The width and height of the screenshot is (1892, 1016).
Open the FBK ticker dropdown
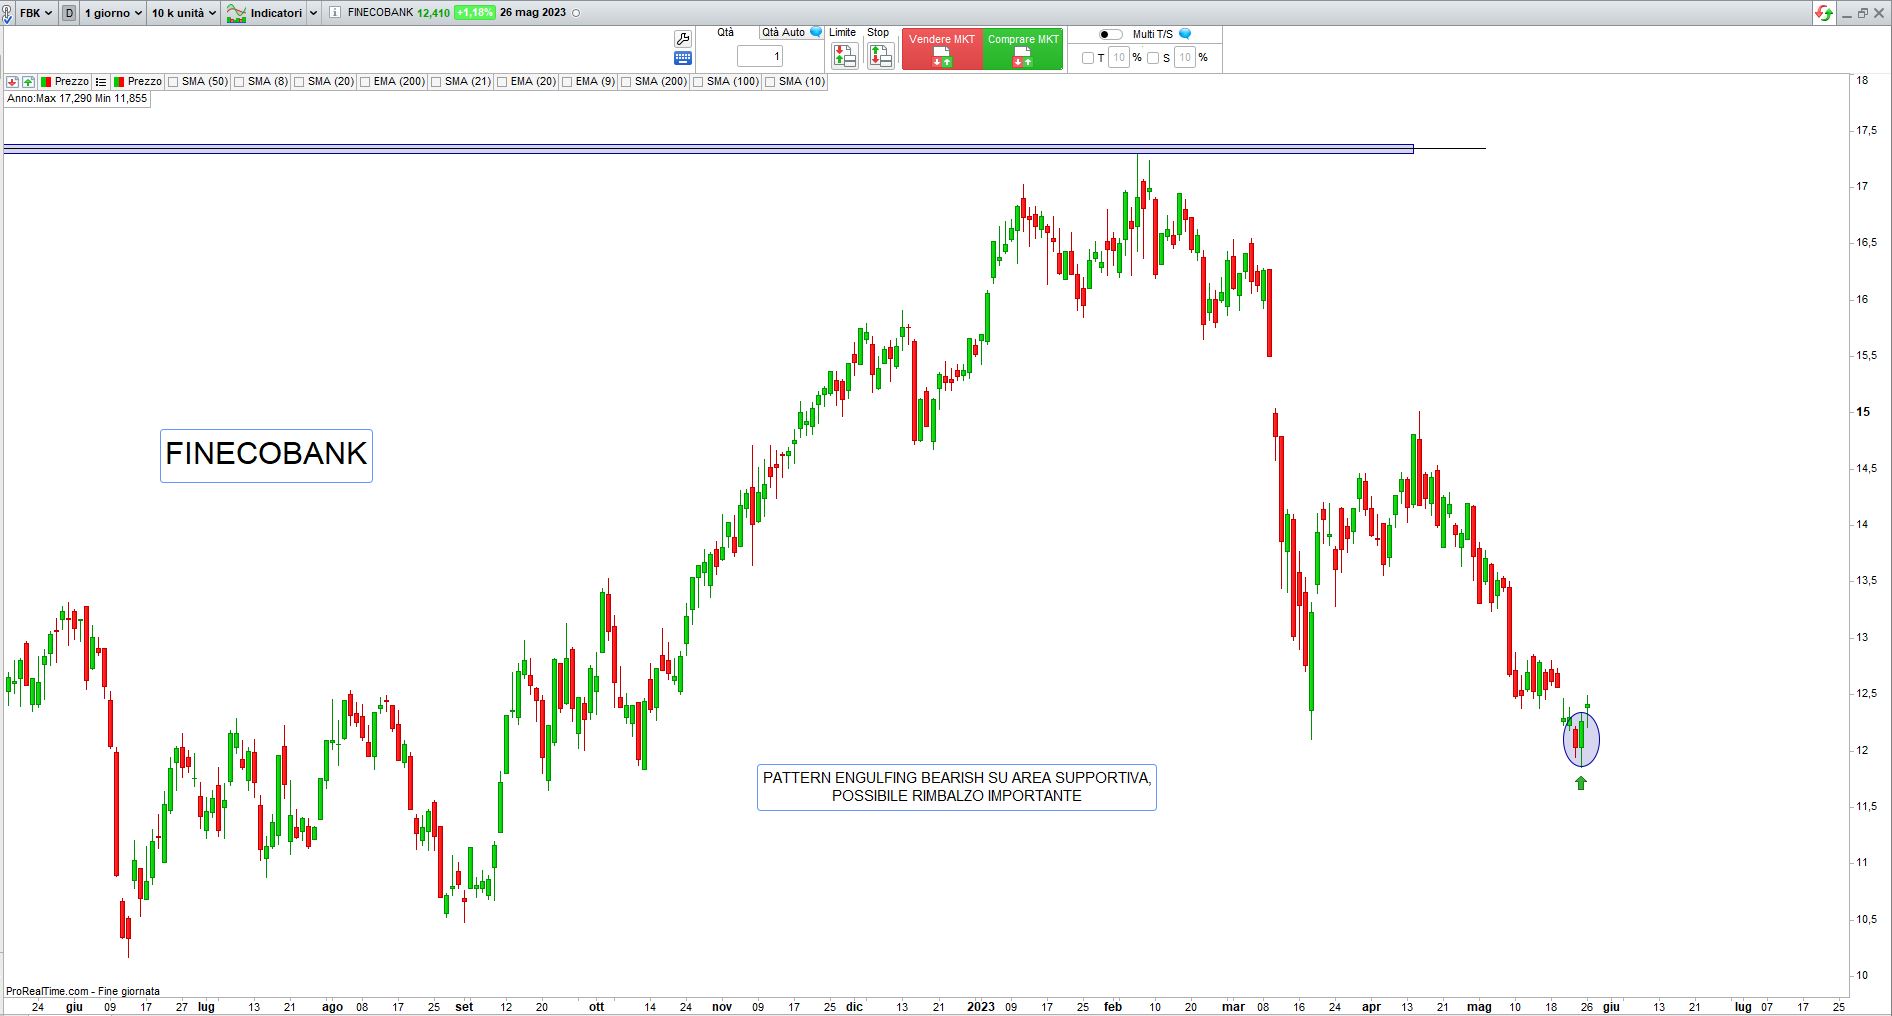click(36, 13)
